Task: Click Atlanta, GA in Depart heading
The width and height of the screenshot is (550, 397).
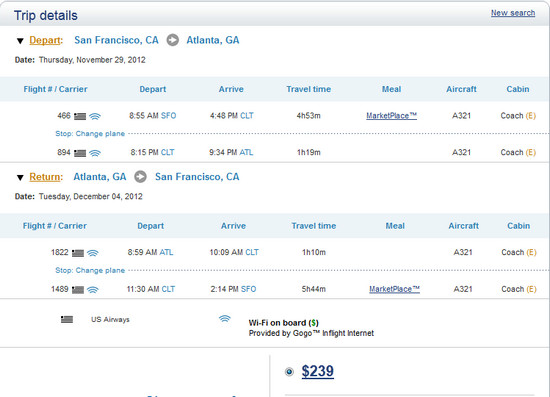Action: click(x=213, y=40)
